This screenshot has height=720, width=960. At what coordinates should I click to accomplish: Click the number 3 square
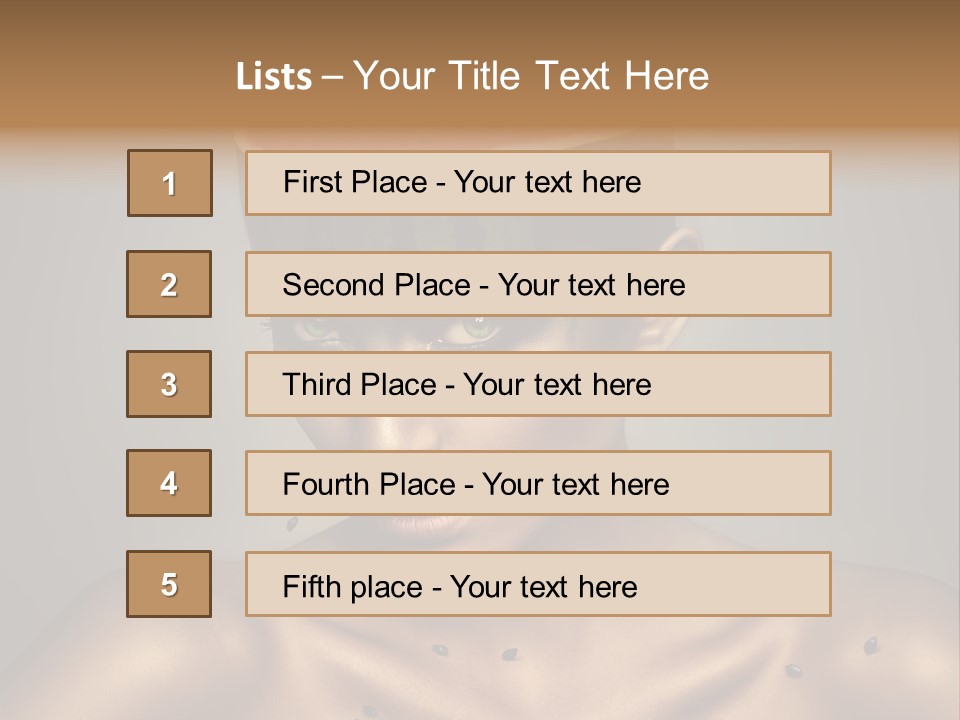point(169,384)
